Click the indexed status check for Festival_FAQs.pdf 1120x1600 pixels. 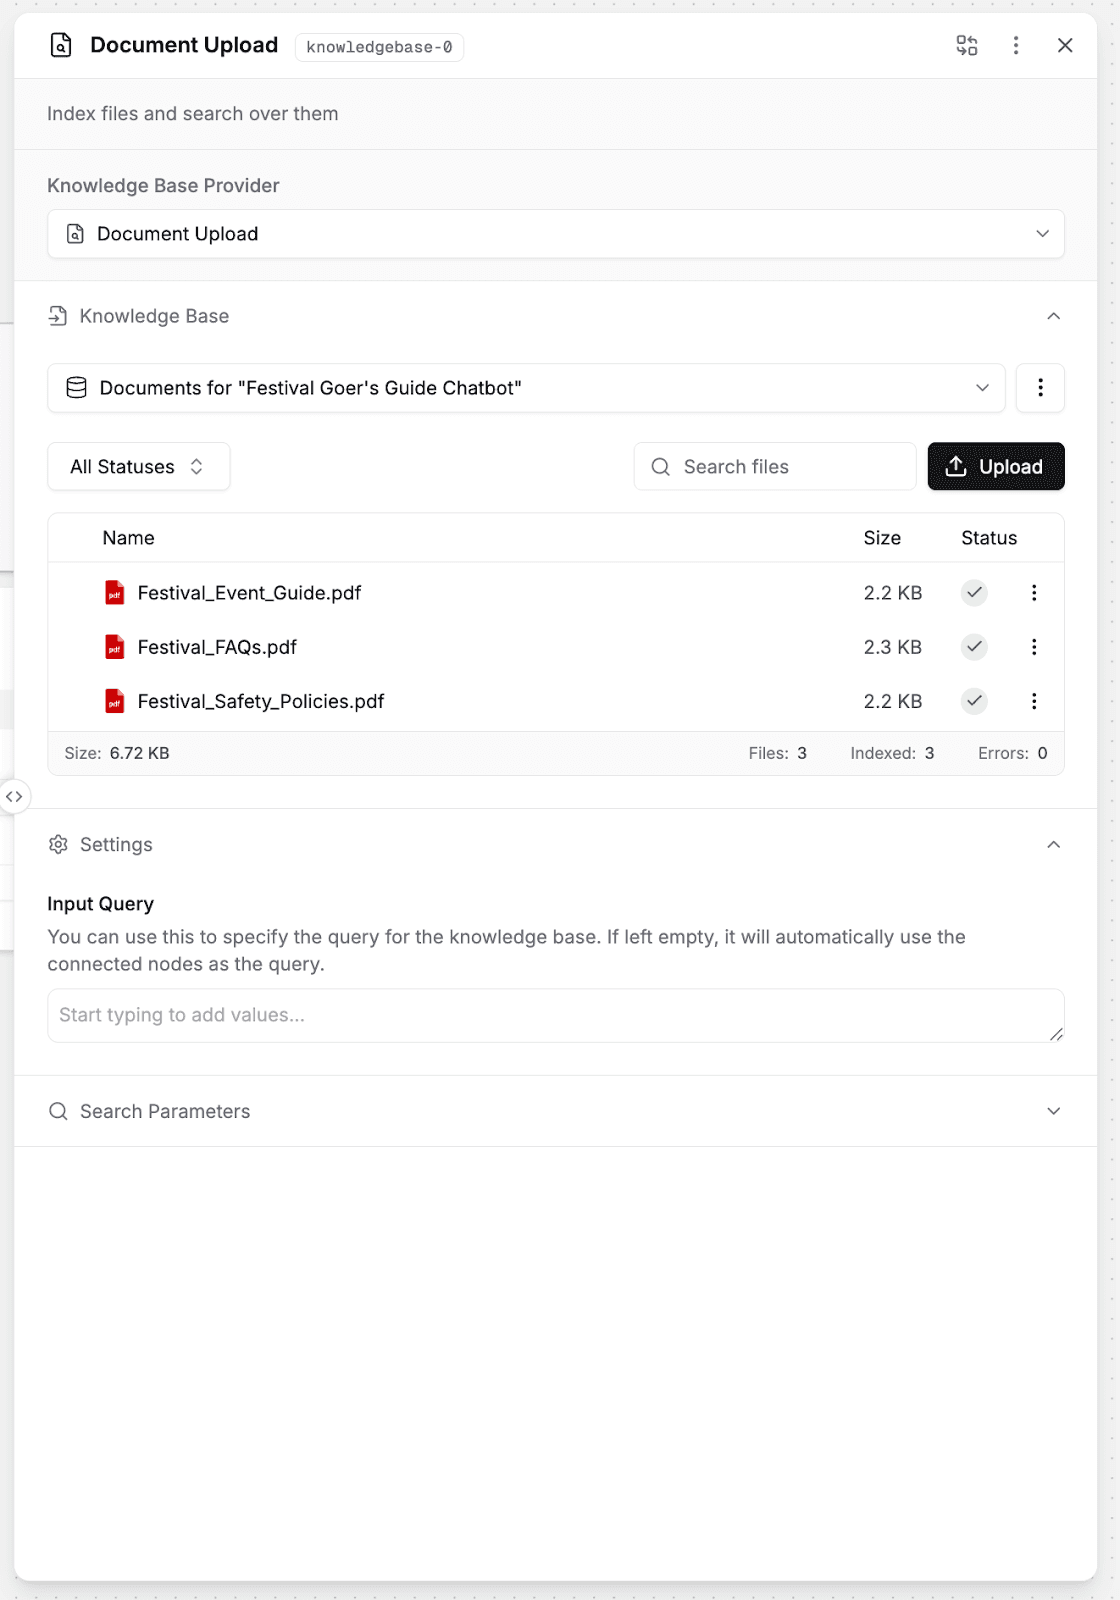(974, 647)
